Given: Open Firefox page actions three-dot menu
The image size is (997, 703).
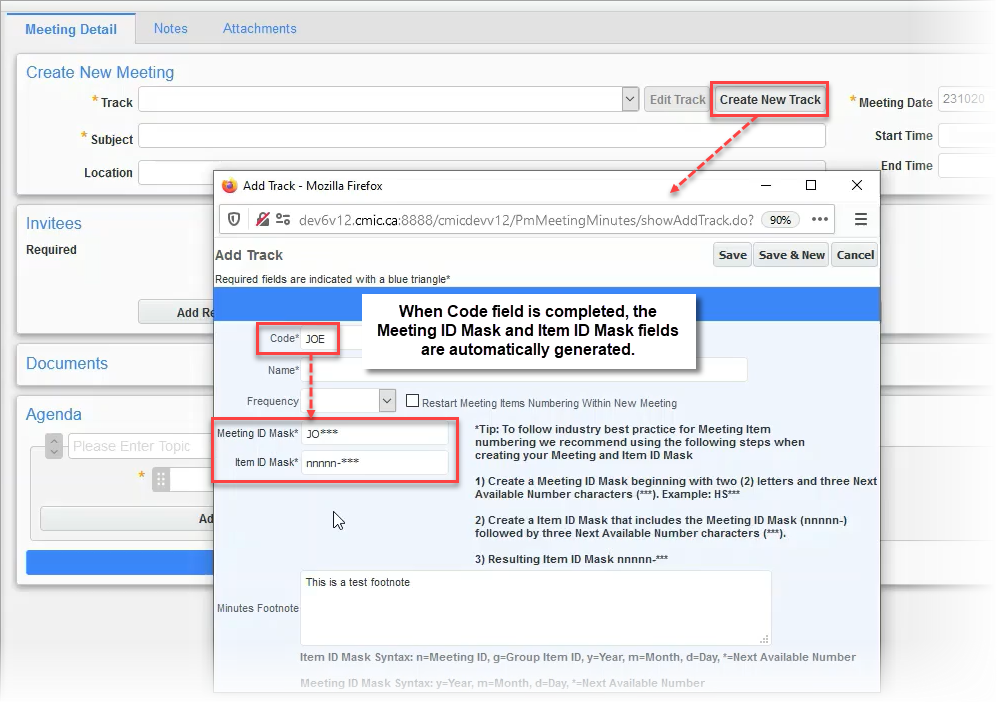Looking at the screenshot, I should [820, 219].
